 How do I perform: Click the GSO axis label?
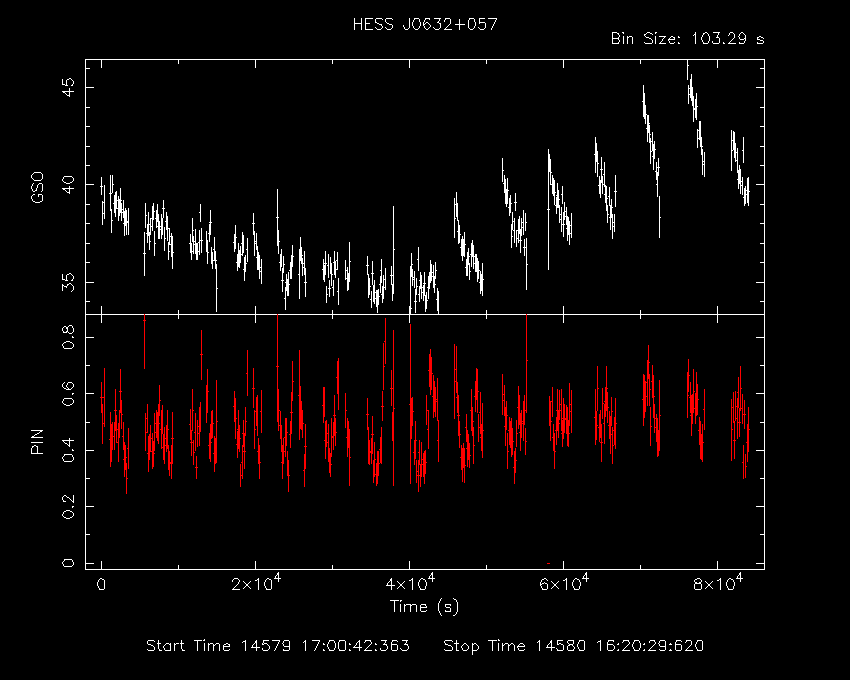[37, 187]
